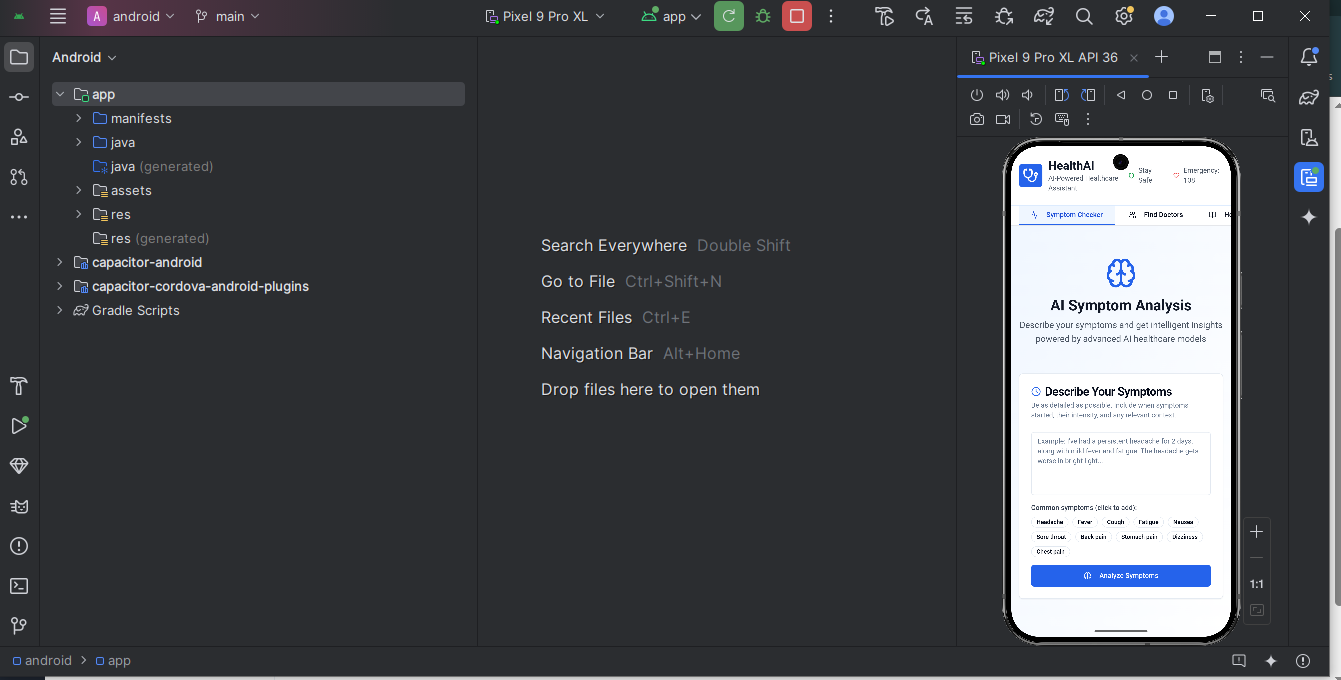This screenshot has height=680, width=1341.
Task: Open the Android project view dropdown
Action: [x=85, y=57]
